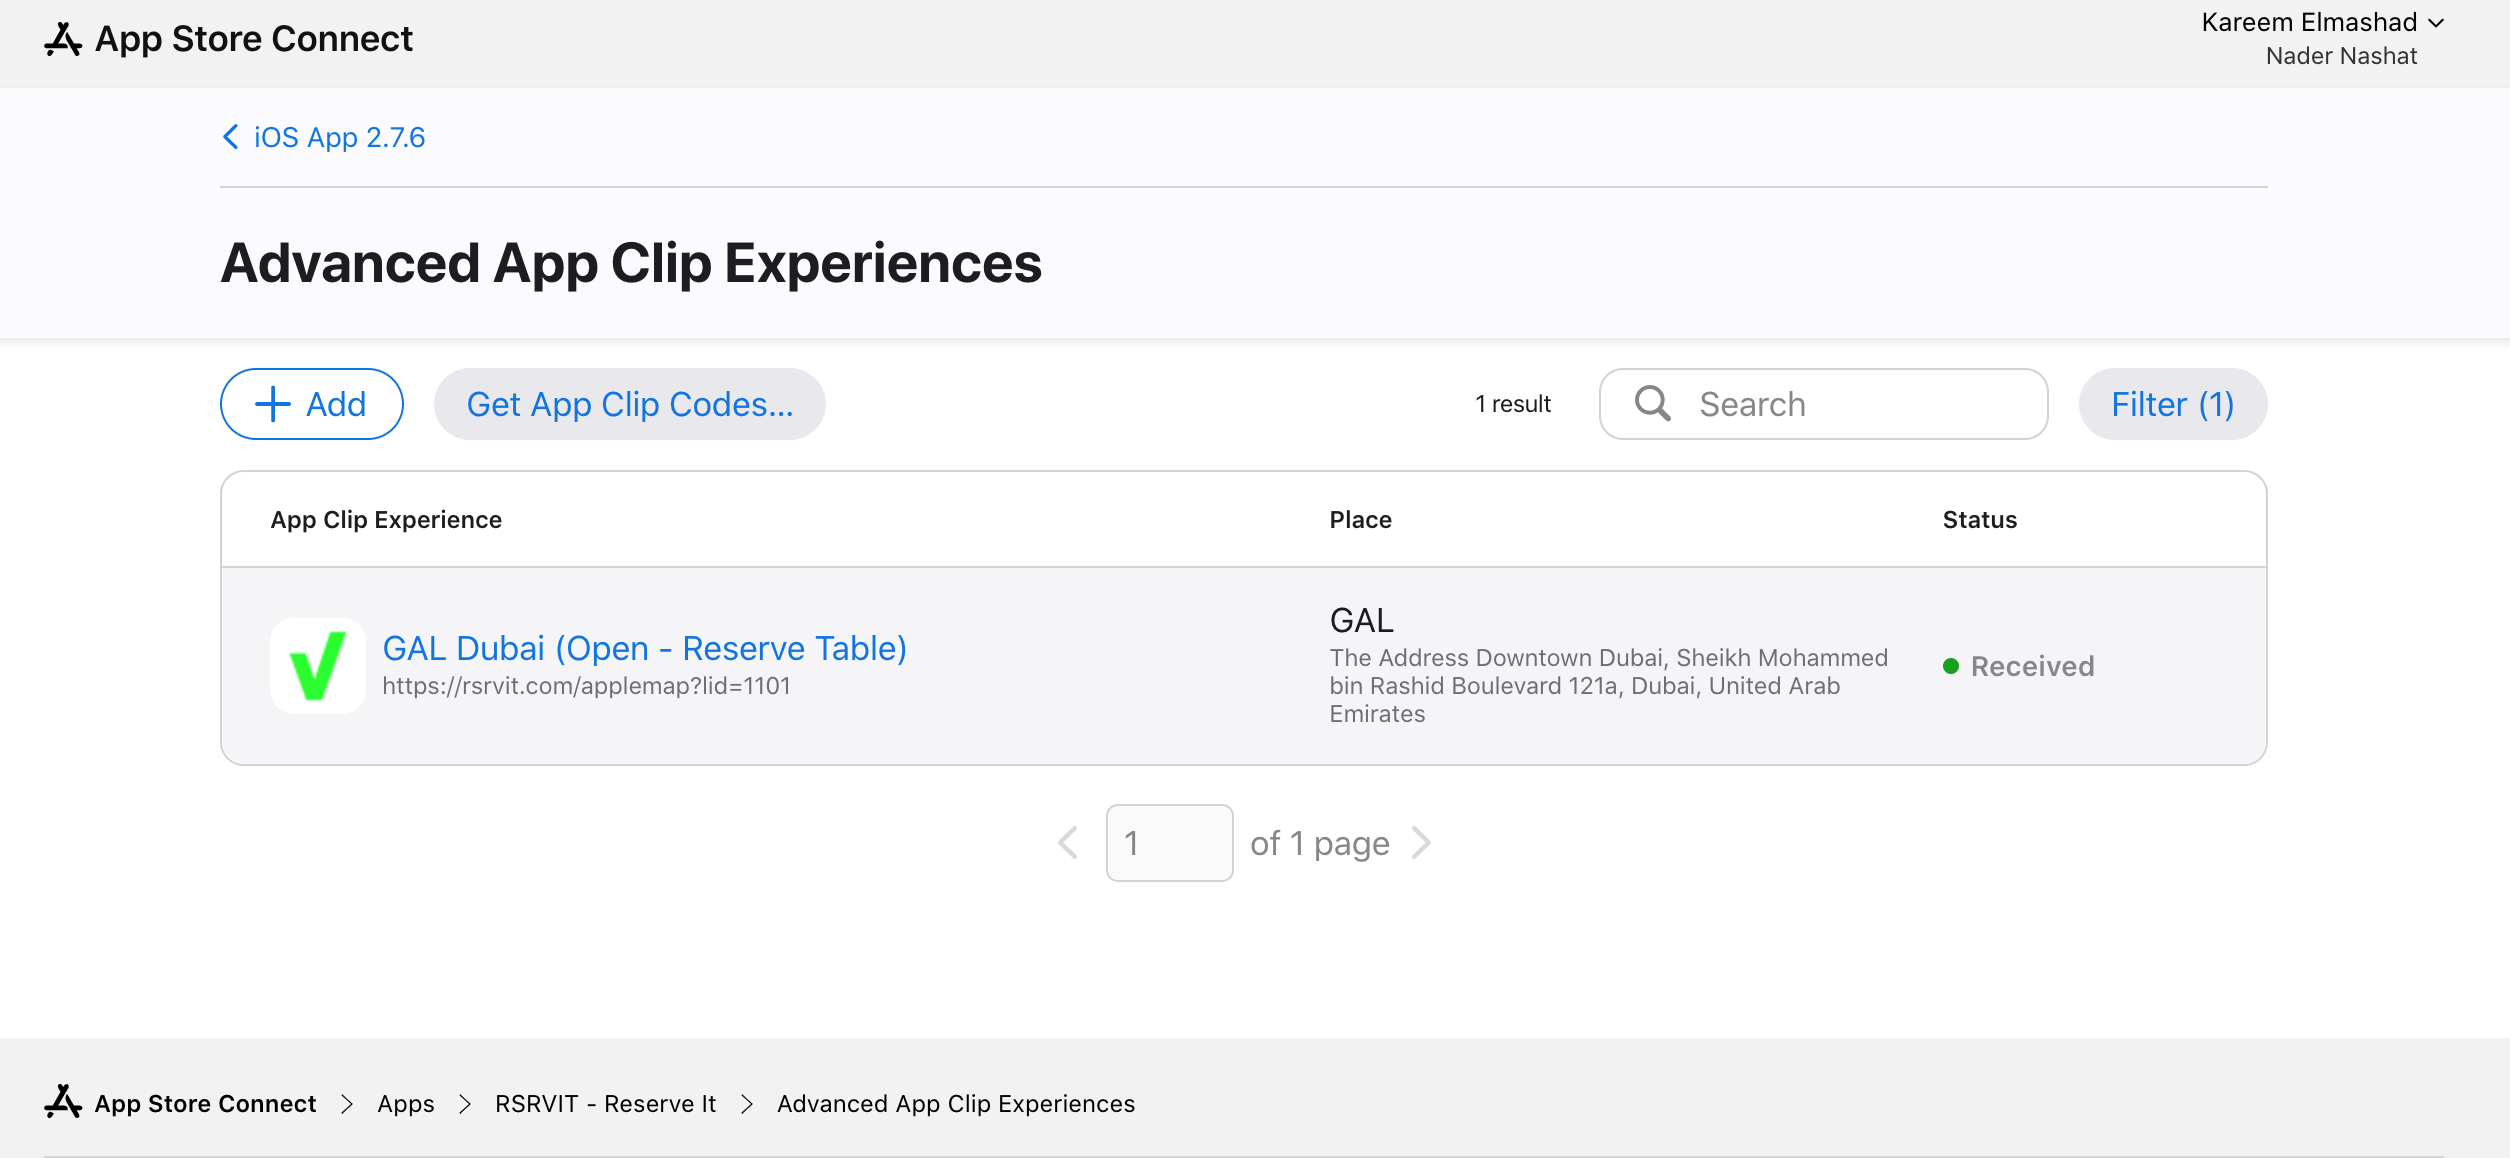Click the Add button
The width and height of the screenshot is (2510, 1158).
point(312,404)
